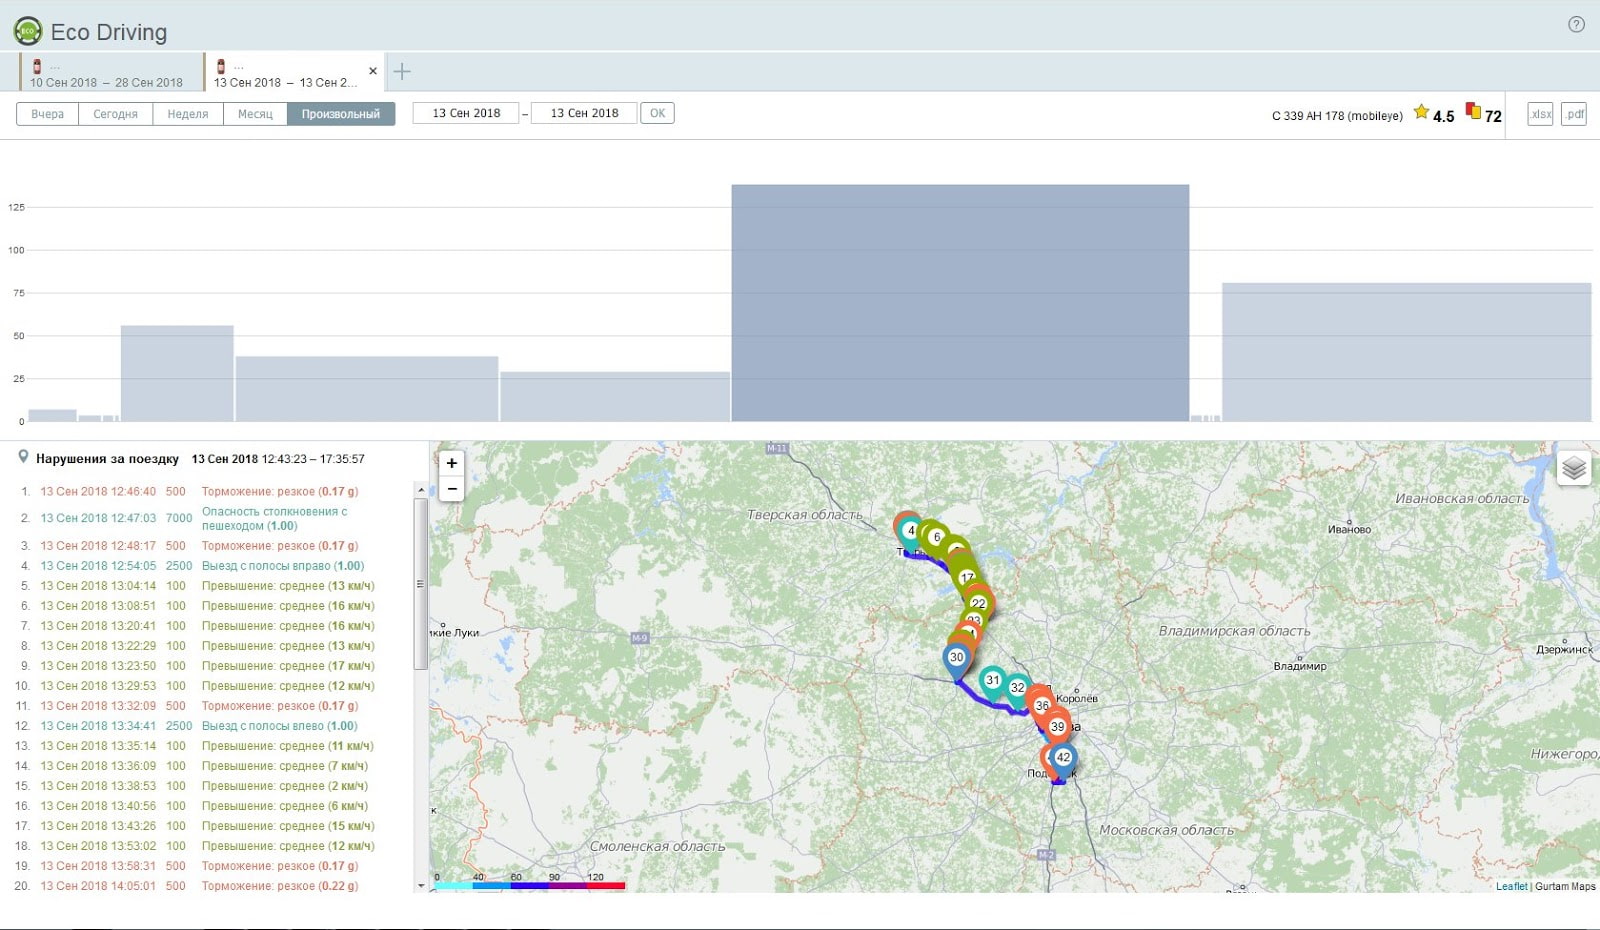1600x930 pixels.
Task: Click map marker number 42
Action: coord(1063,758)
